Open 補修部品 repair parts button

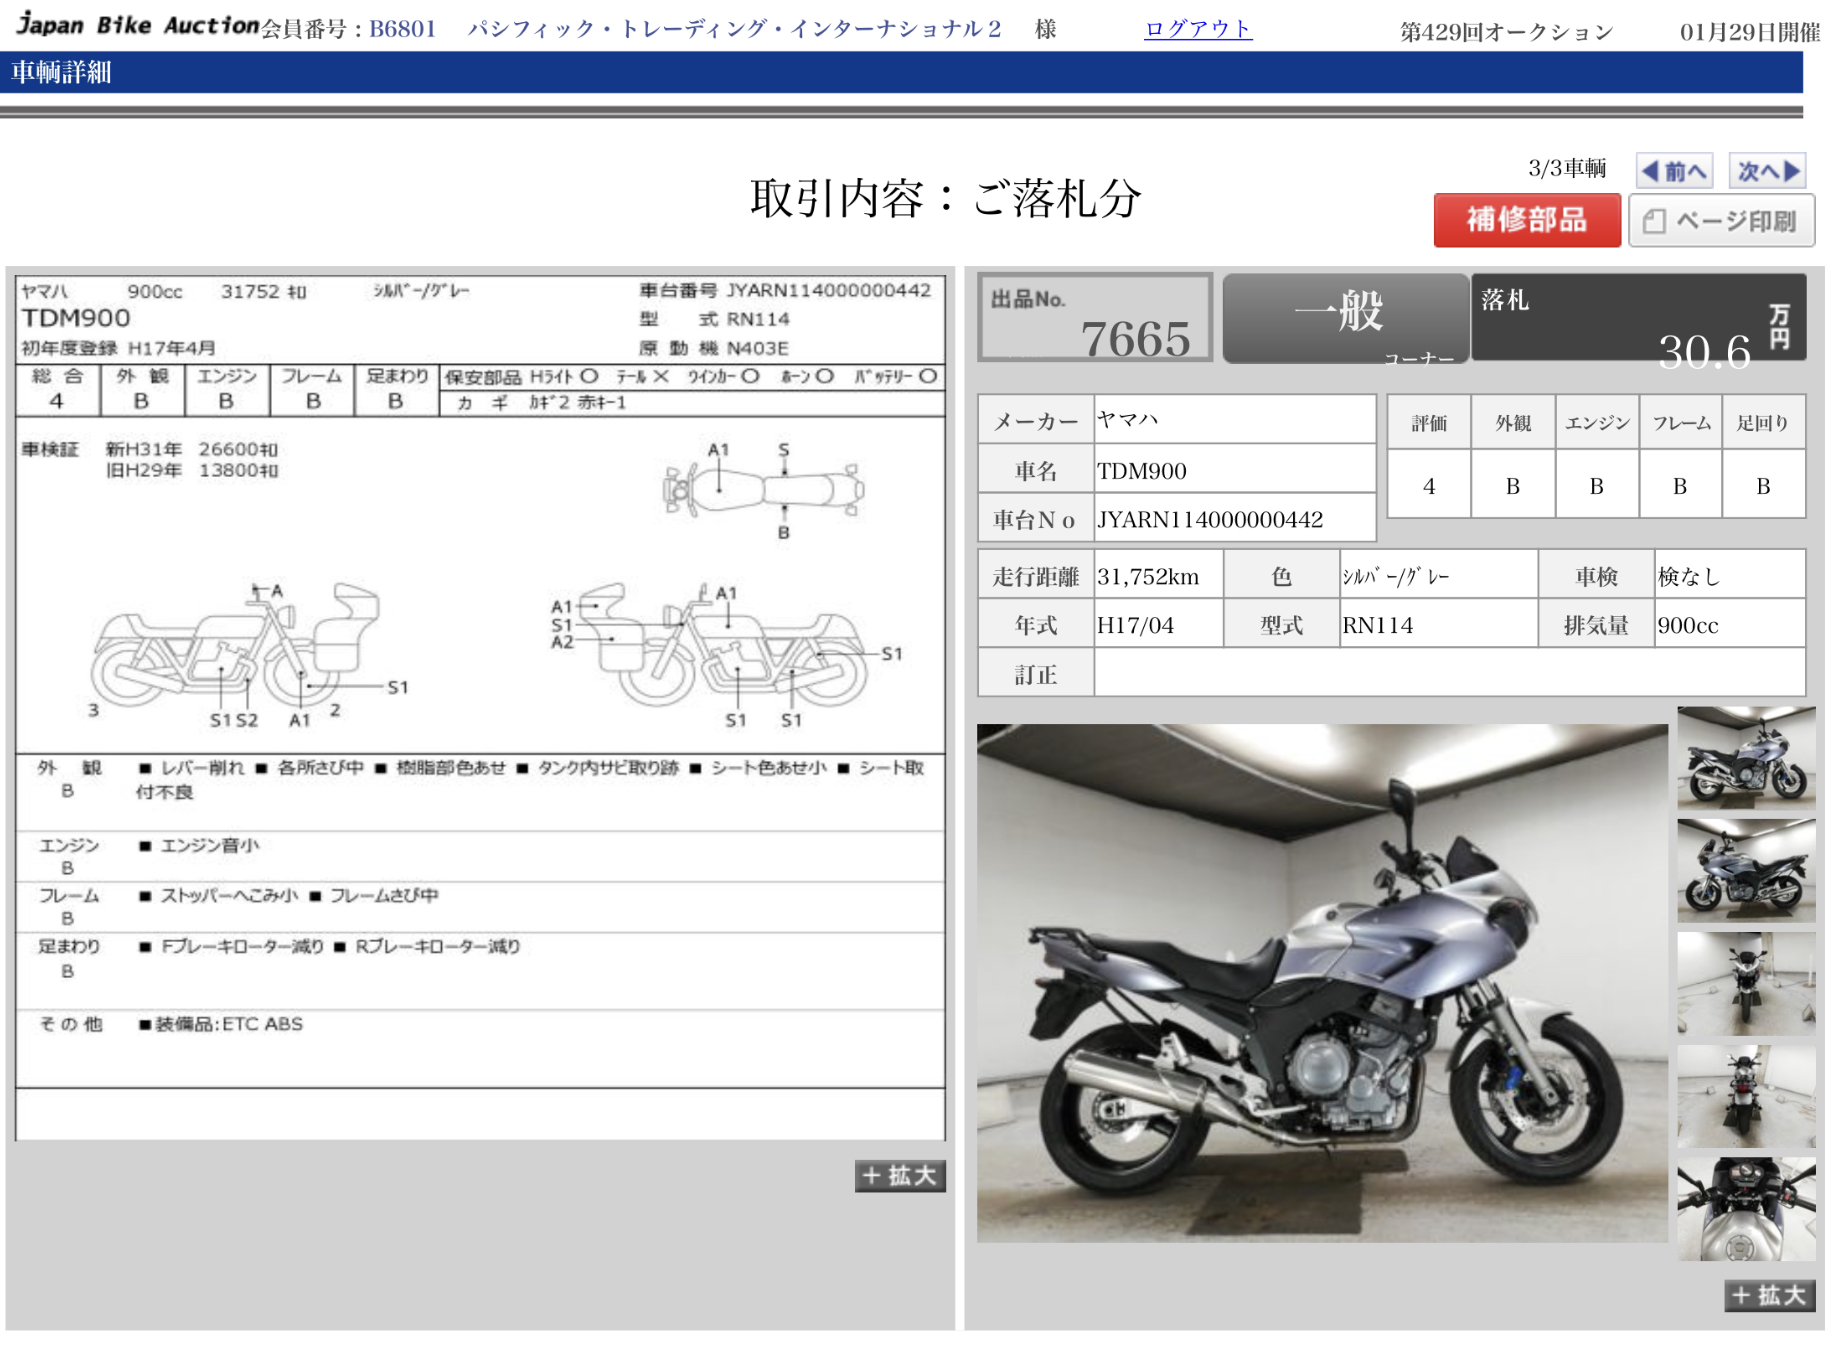[1526, 220]
